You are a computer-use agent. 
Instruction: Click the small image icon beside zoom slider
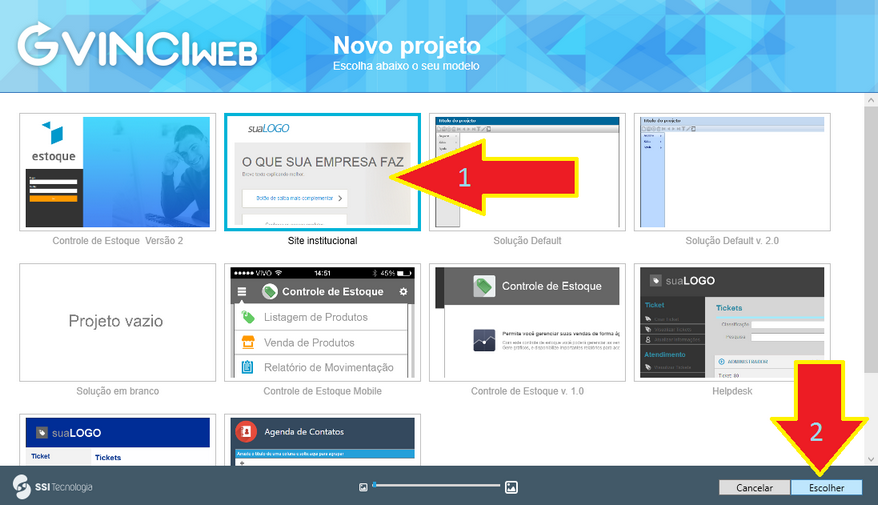coord(363,487)
